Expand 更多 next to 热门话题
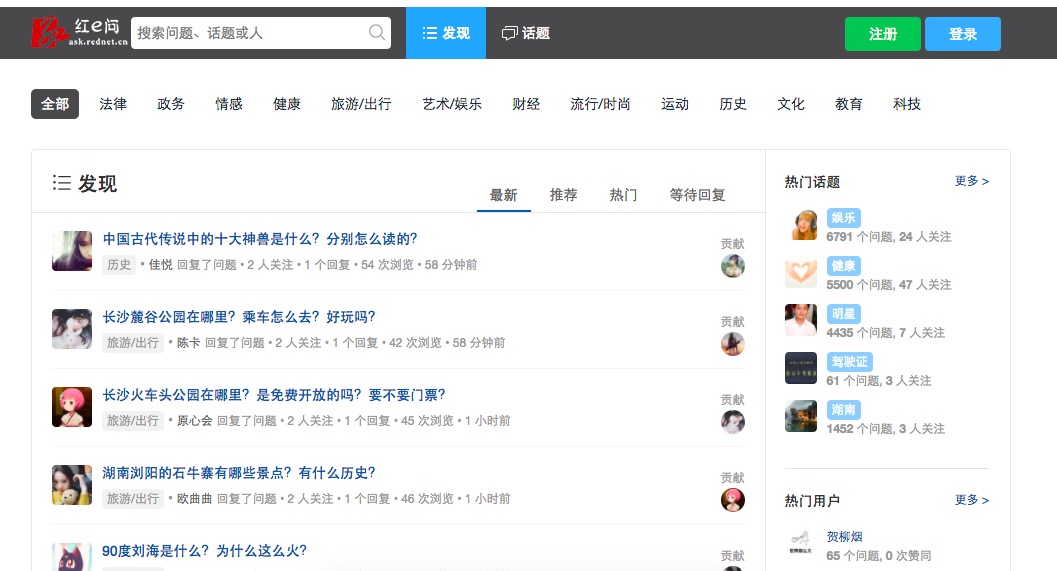 tap(971, 181)
